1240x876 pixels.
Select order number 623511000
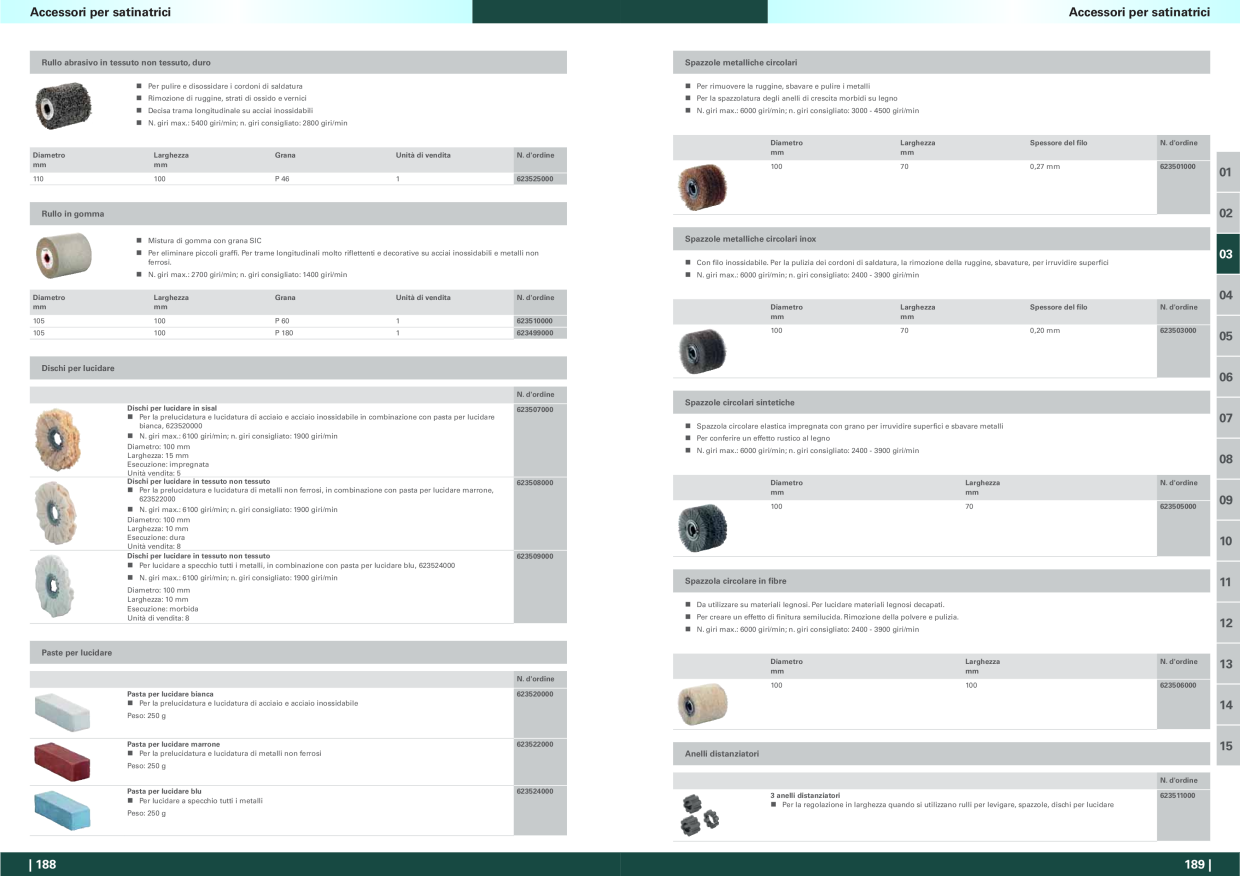tap(1178, 795)
